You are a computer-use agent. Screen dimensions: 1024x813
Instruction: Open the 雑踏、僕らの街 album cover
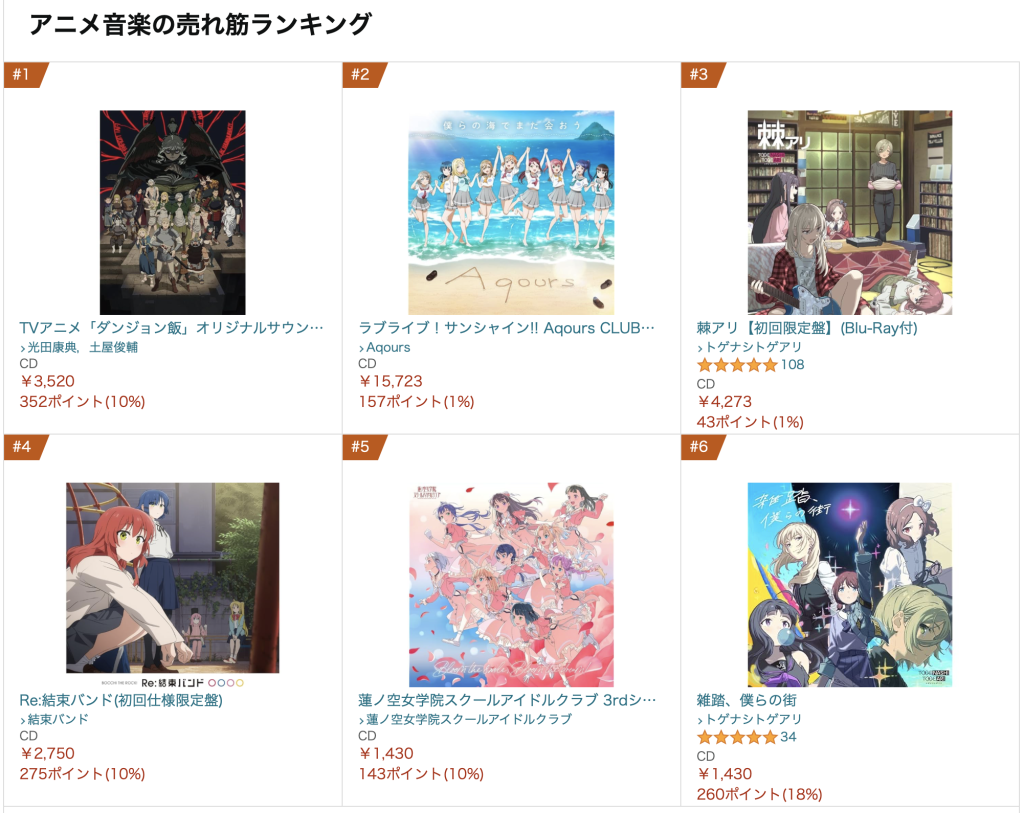pos(850,584)
